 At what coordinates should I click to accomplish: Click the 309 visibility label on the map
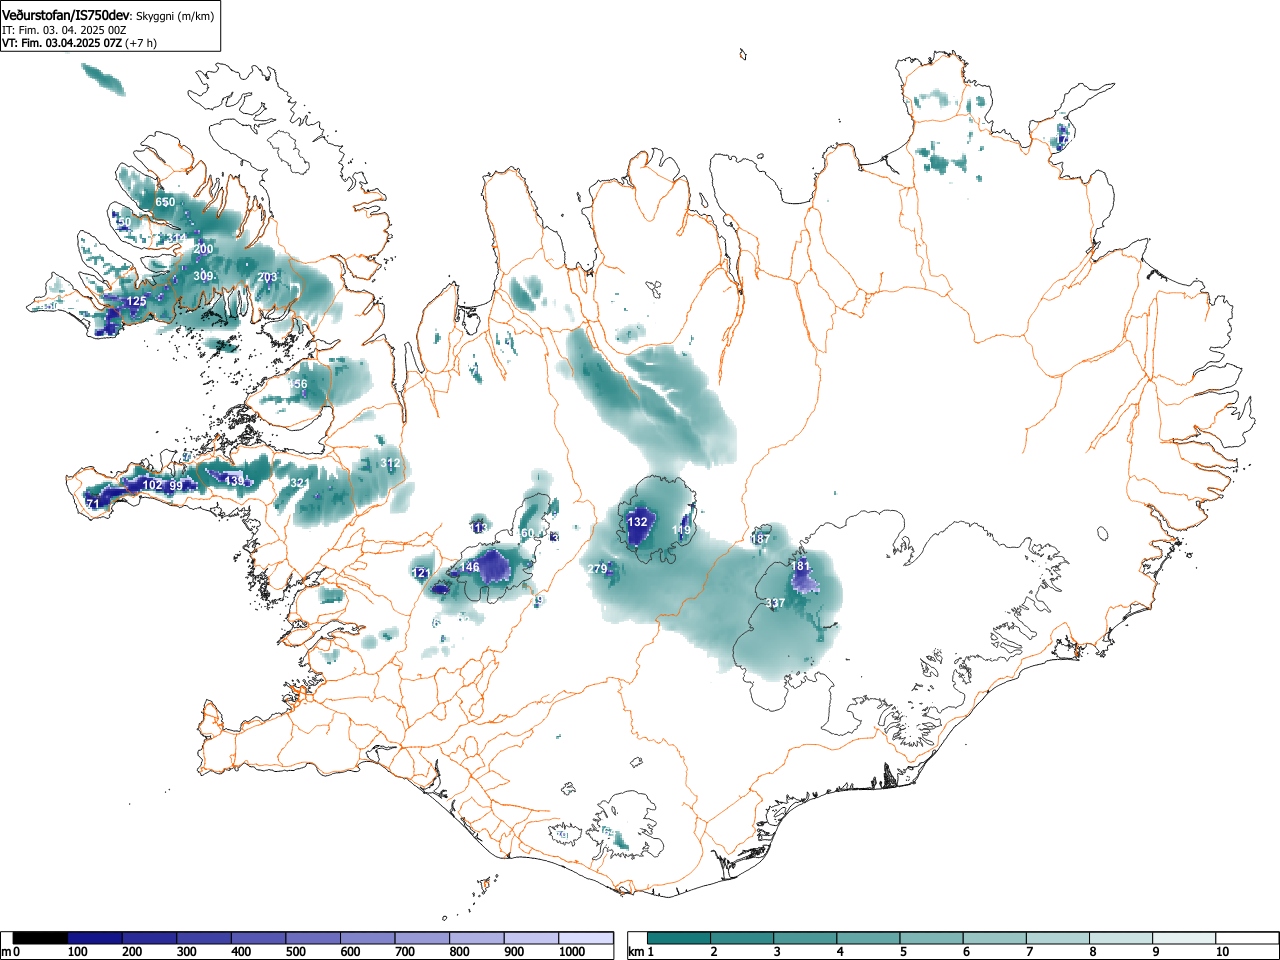click(203, 276)
